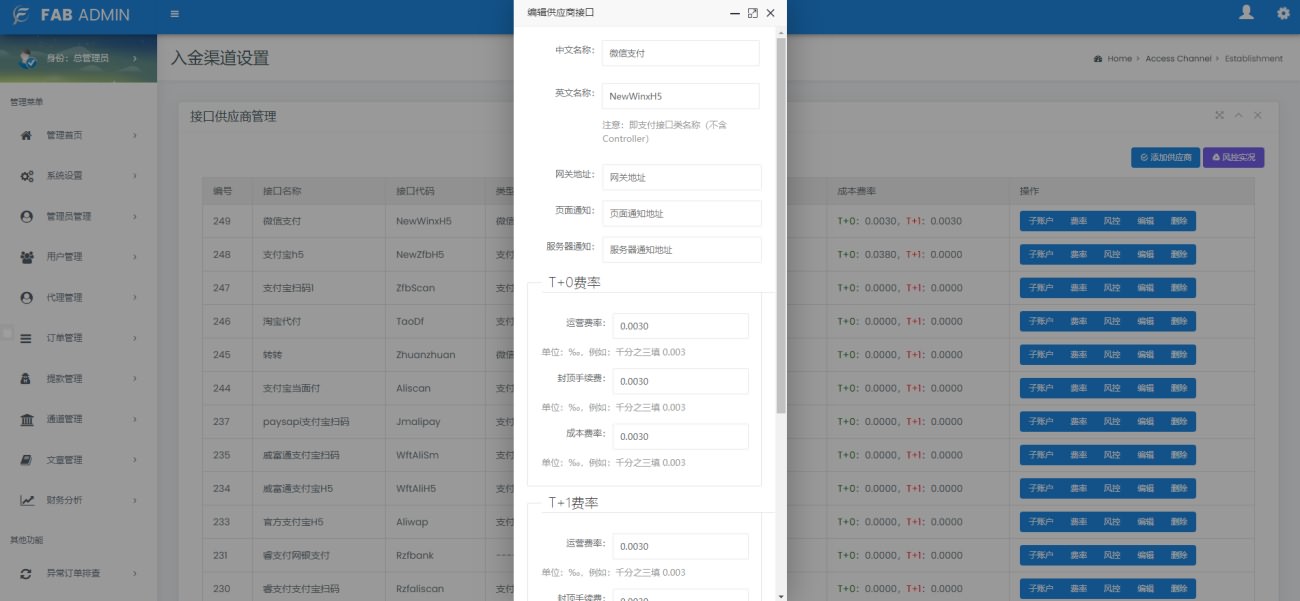This screenshot has height=601, width=1300.
Task: Click the dialog's vertical scrollbar thumb
Action: click(x=781, y=226)
